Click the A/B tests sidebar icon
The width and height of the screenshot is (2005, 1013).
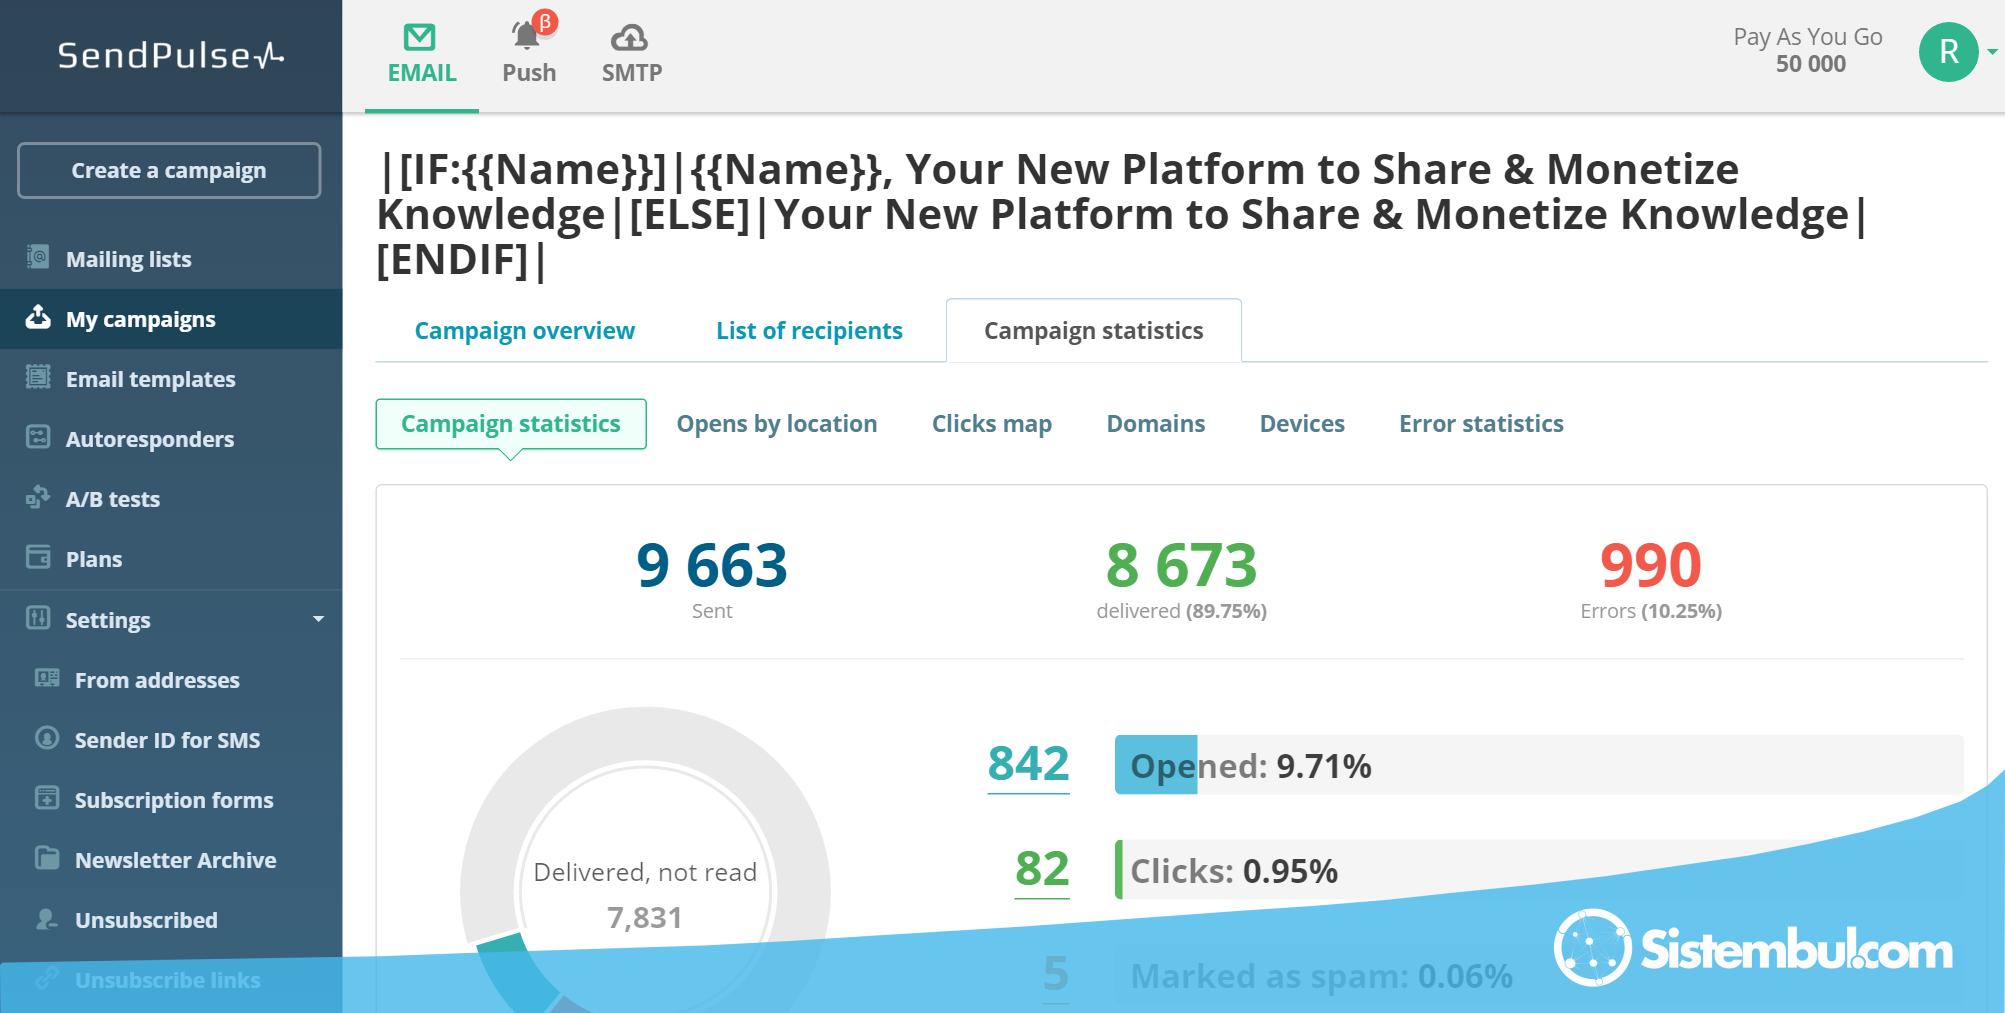pos(38,497)
